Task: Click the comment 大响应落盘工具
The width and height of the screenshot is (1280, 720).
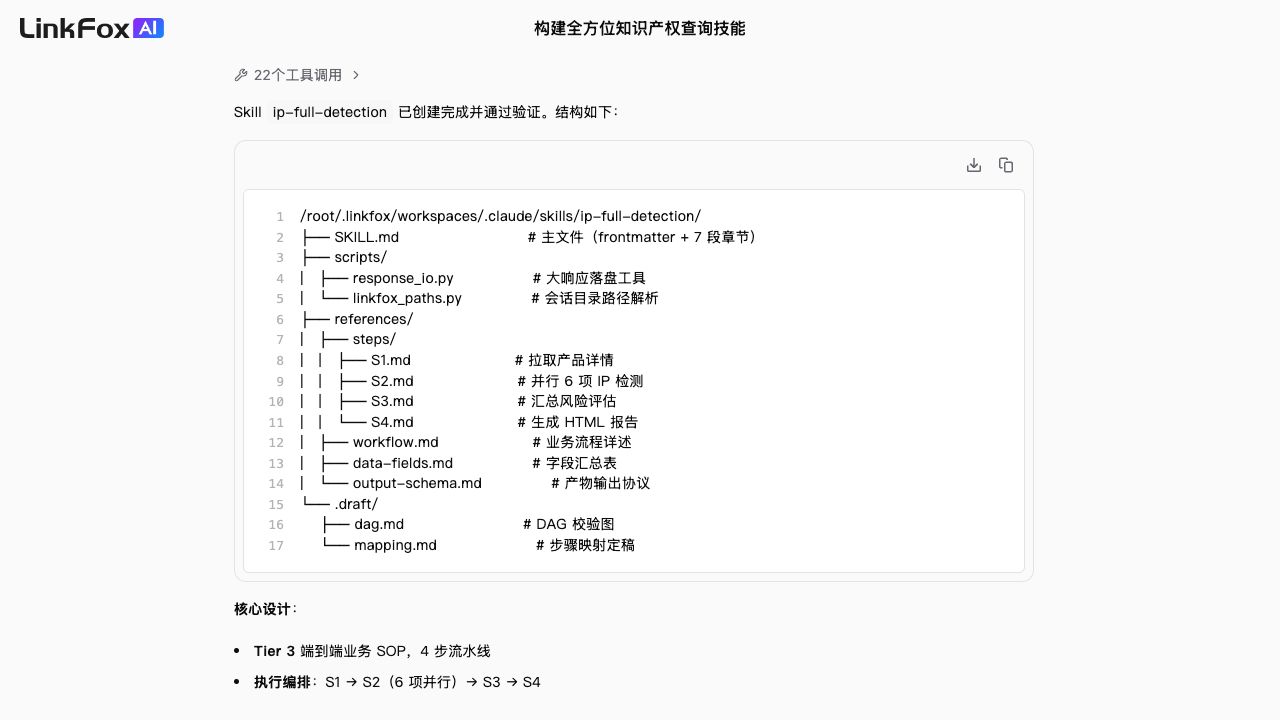Action: click(589, 278)
